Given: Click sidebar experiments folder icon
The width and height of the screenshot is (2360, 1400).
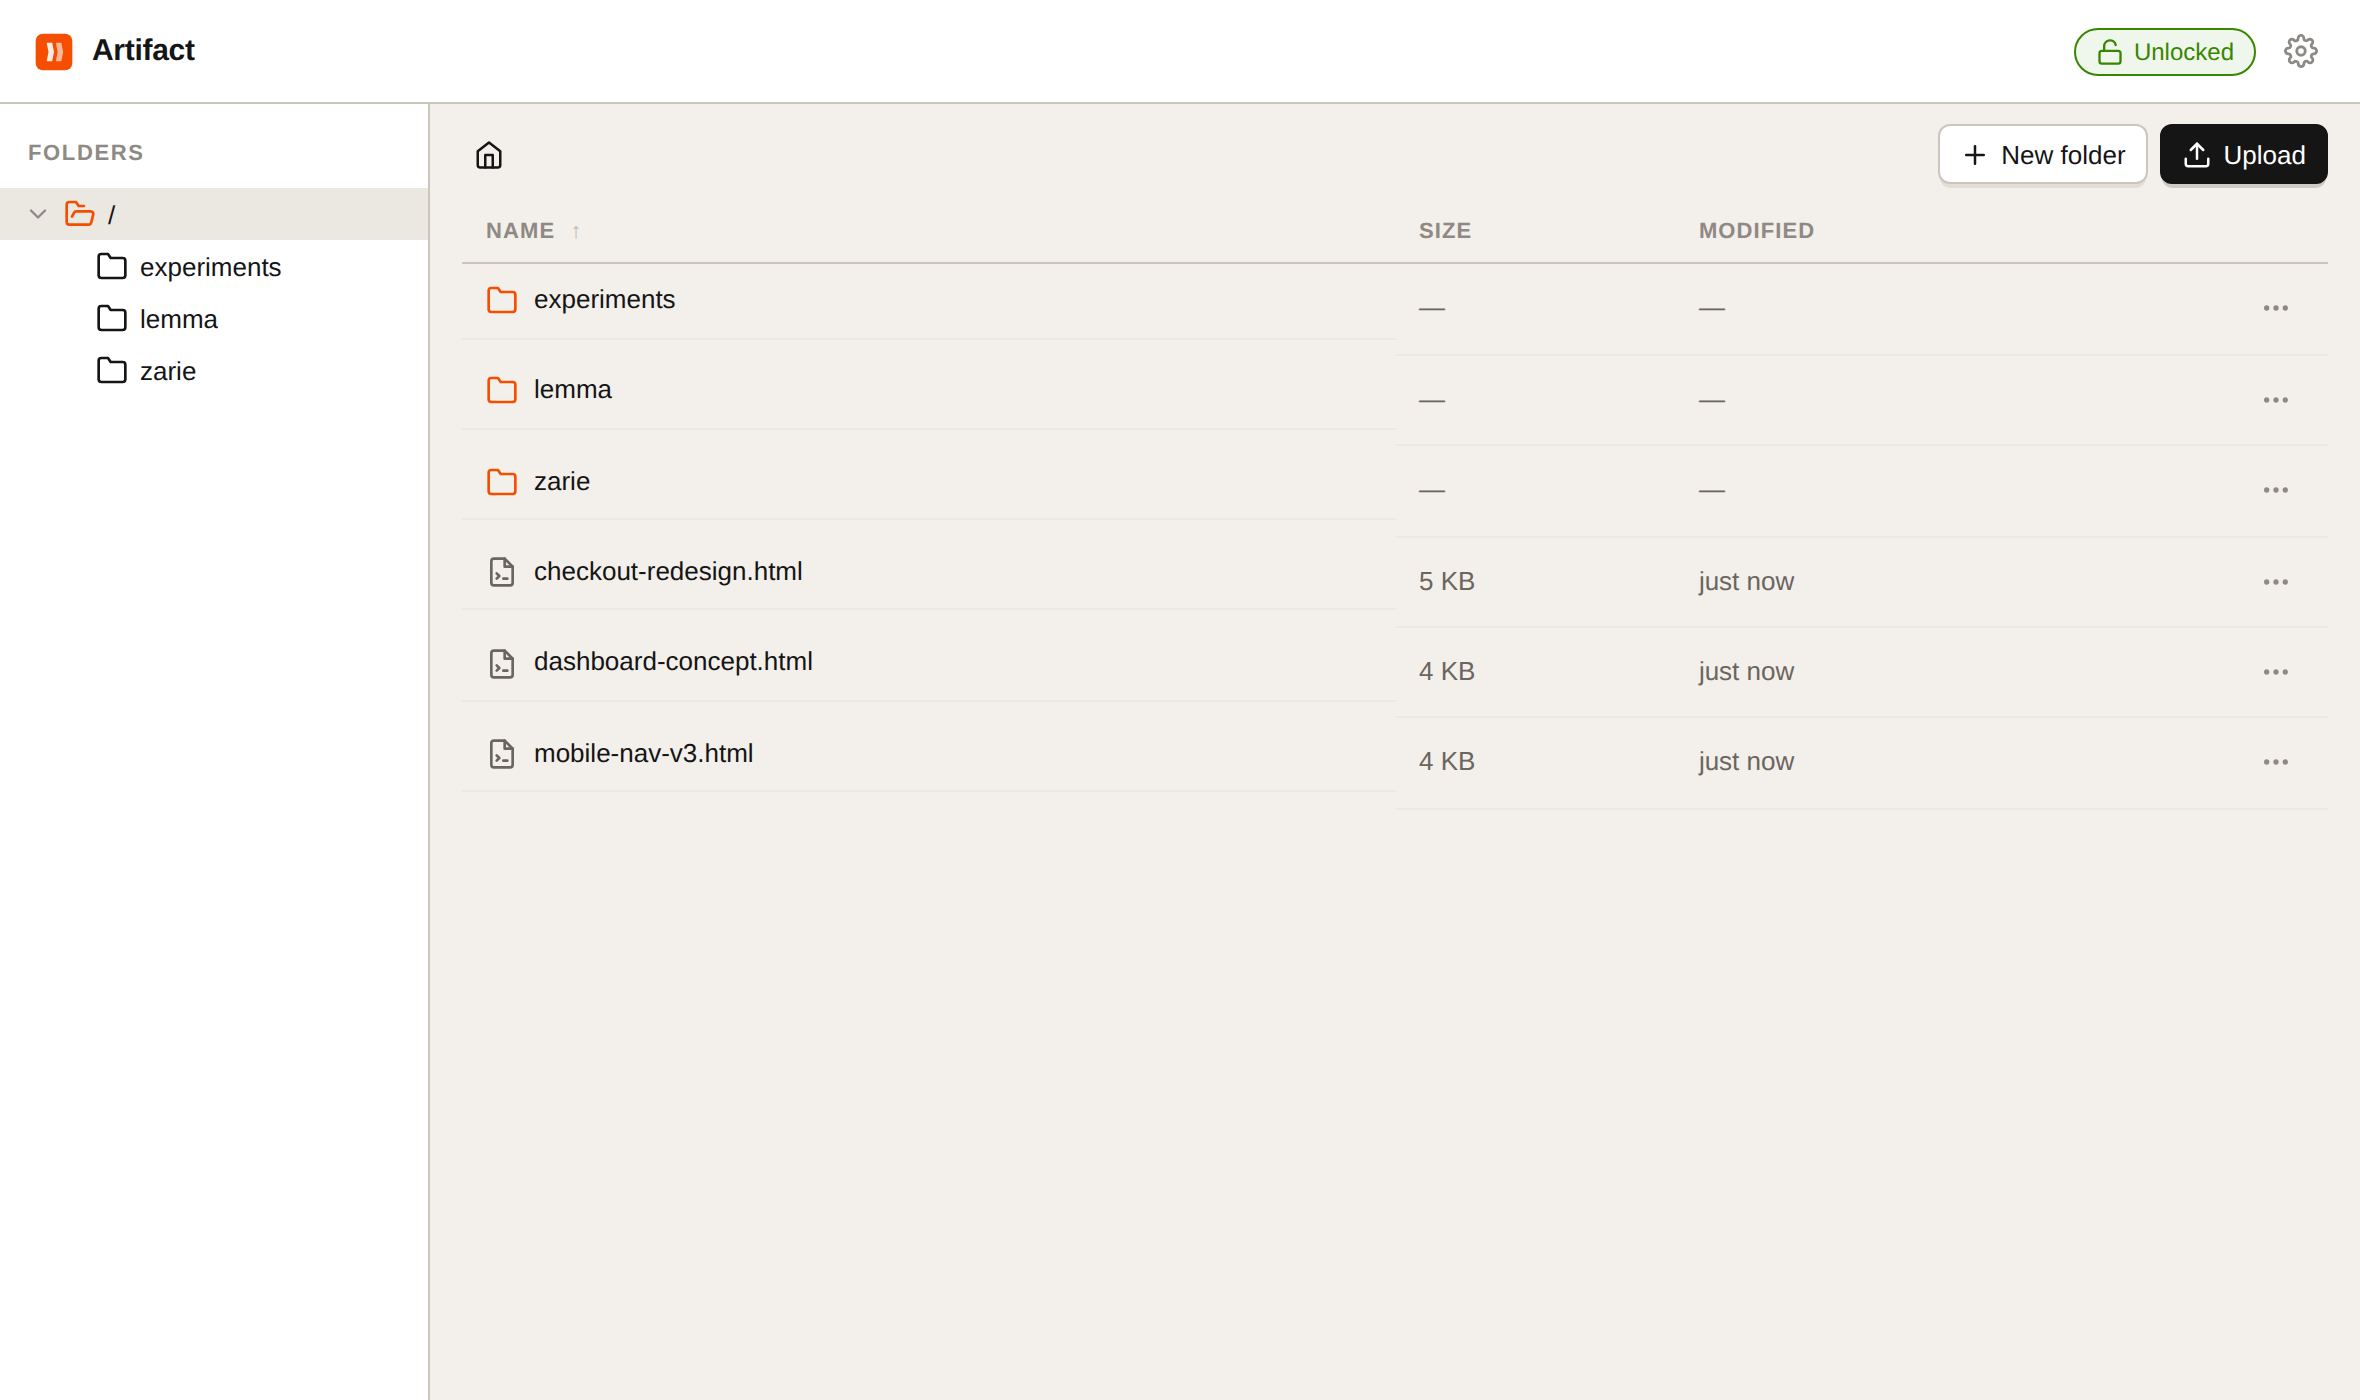Looking at the screenshot, I should (x=112, y=267).
